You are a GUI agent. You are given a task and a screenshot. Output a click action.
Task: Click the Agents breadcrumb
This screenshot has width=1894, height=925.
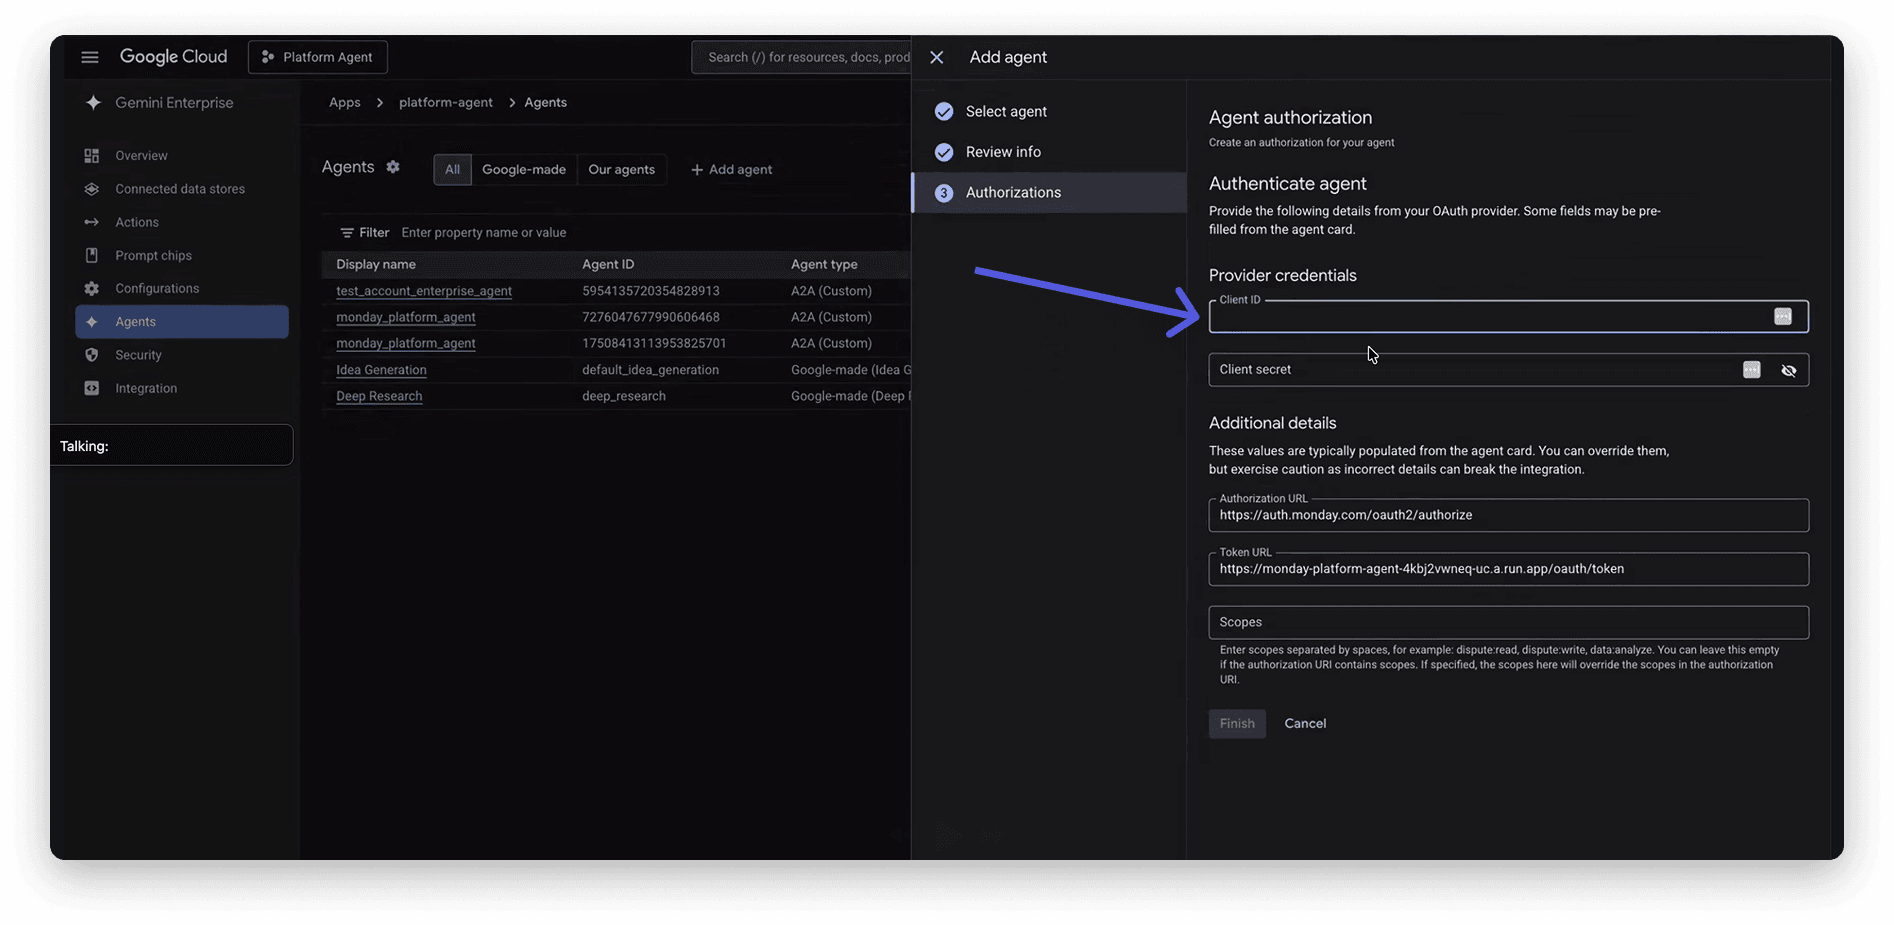point(546,102)
